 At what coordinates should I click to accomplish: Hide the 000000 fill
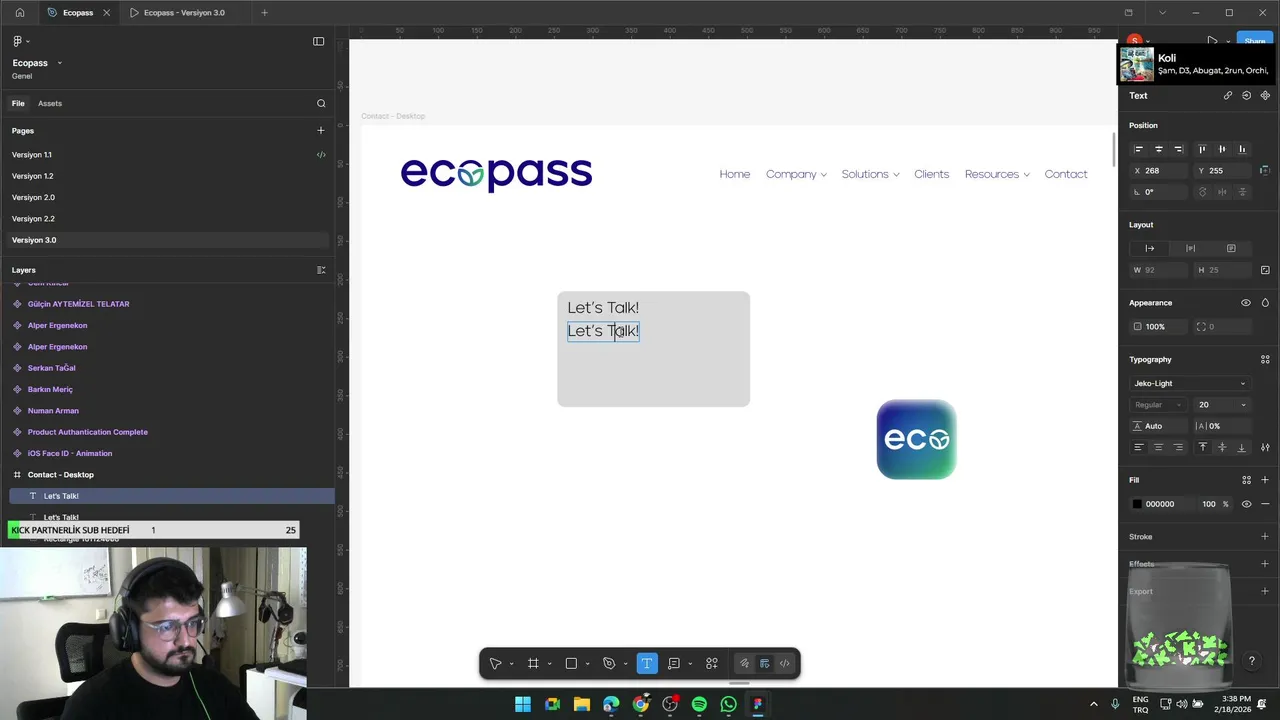(x=1246, y=504)
